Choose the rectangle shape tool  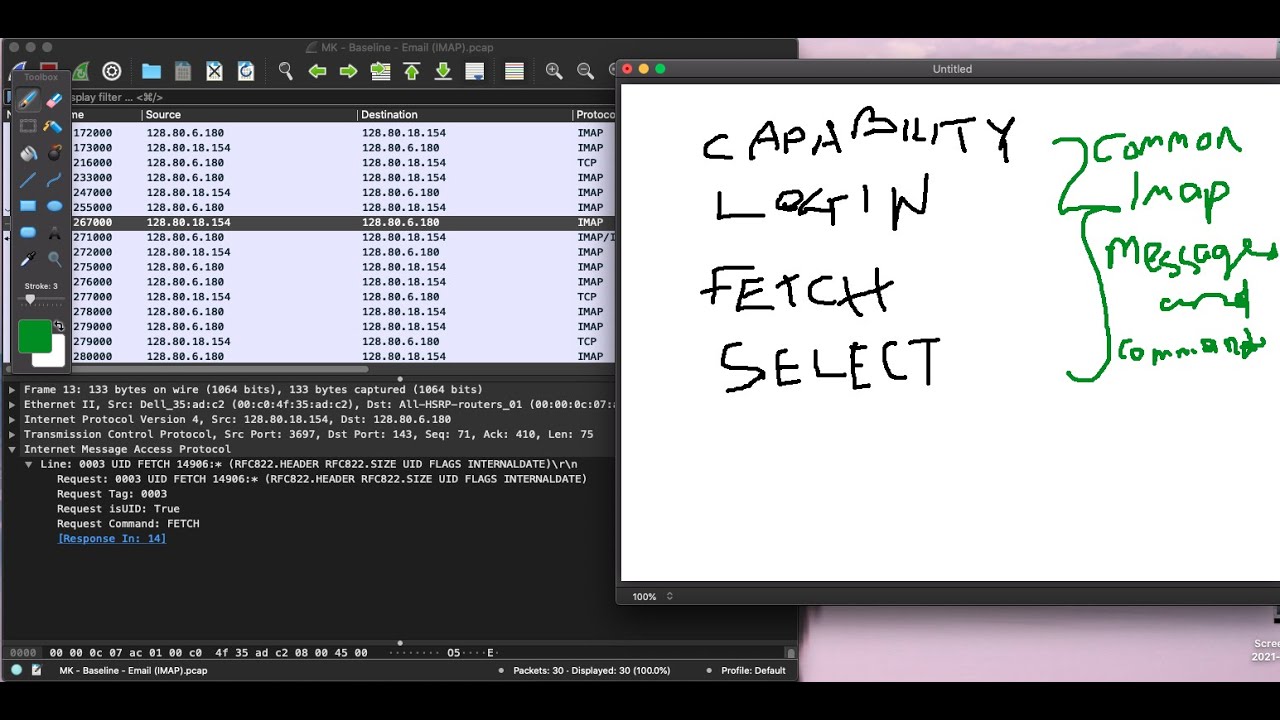(26, 205)
